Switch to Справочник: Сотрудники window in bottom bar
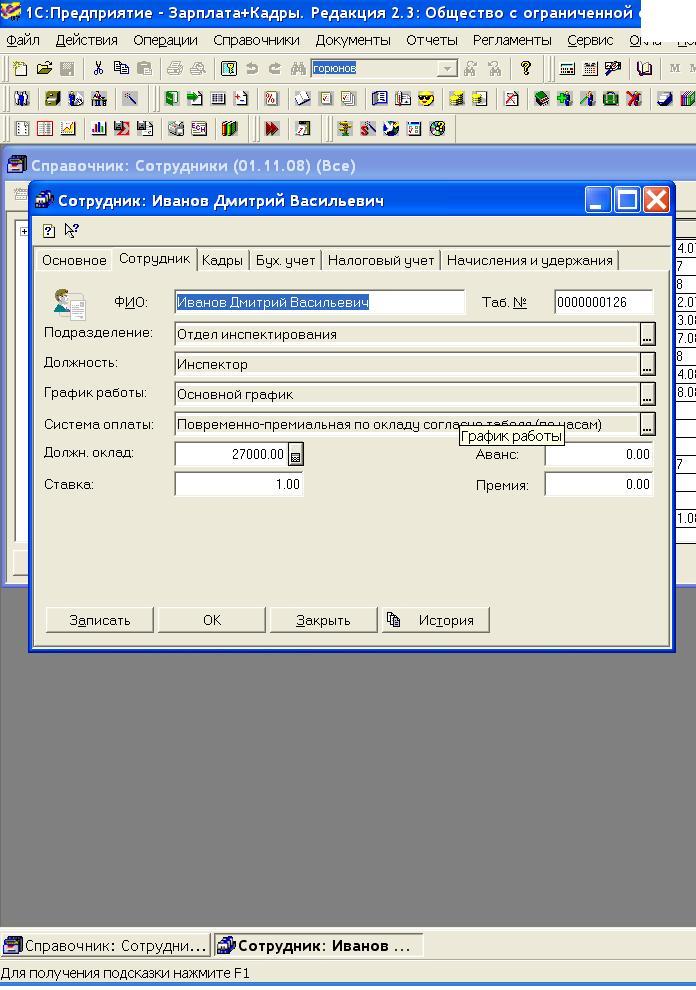This screenshot has height=990, width=696. click(106, 945)
